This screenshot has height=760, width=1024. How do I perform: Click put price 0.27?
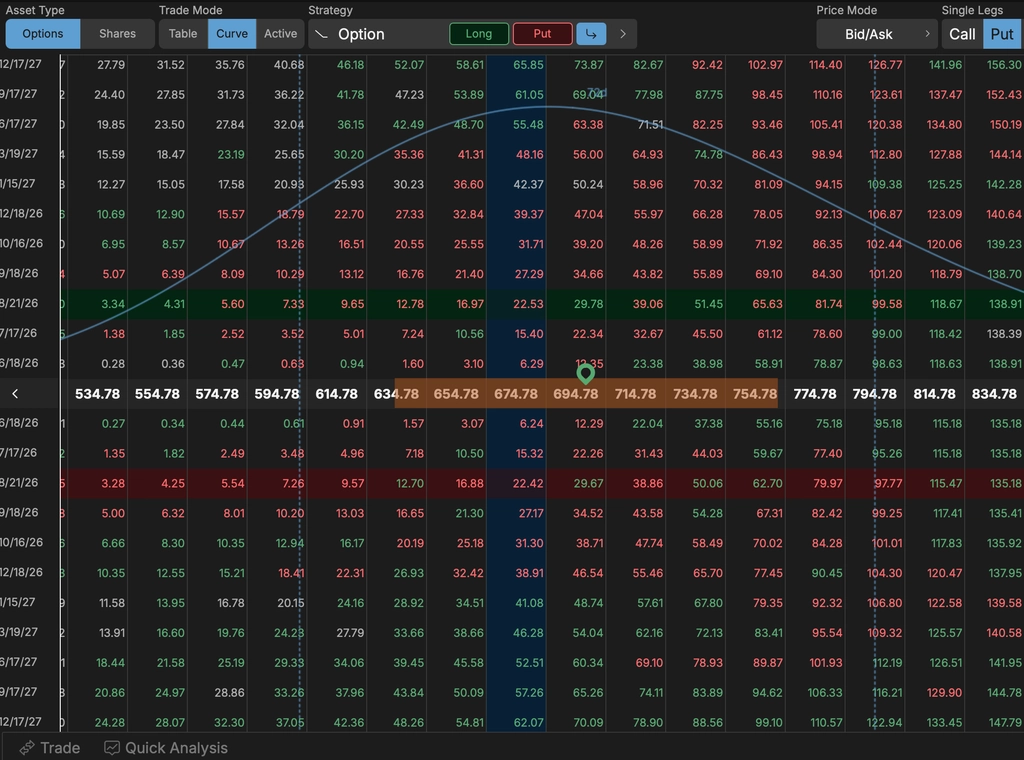(x=113, y=423)
